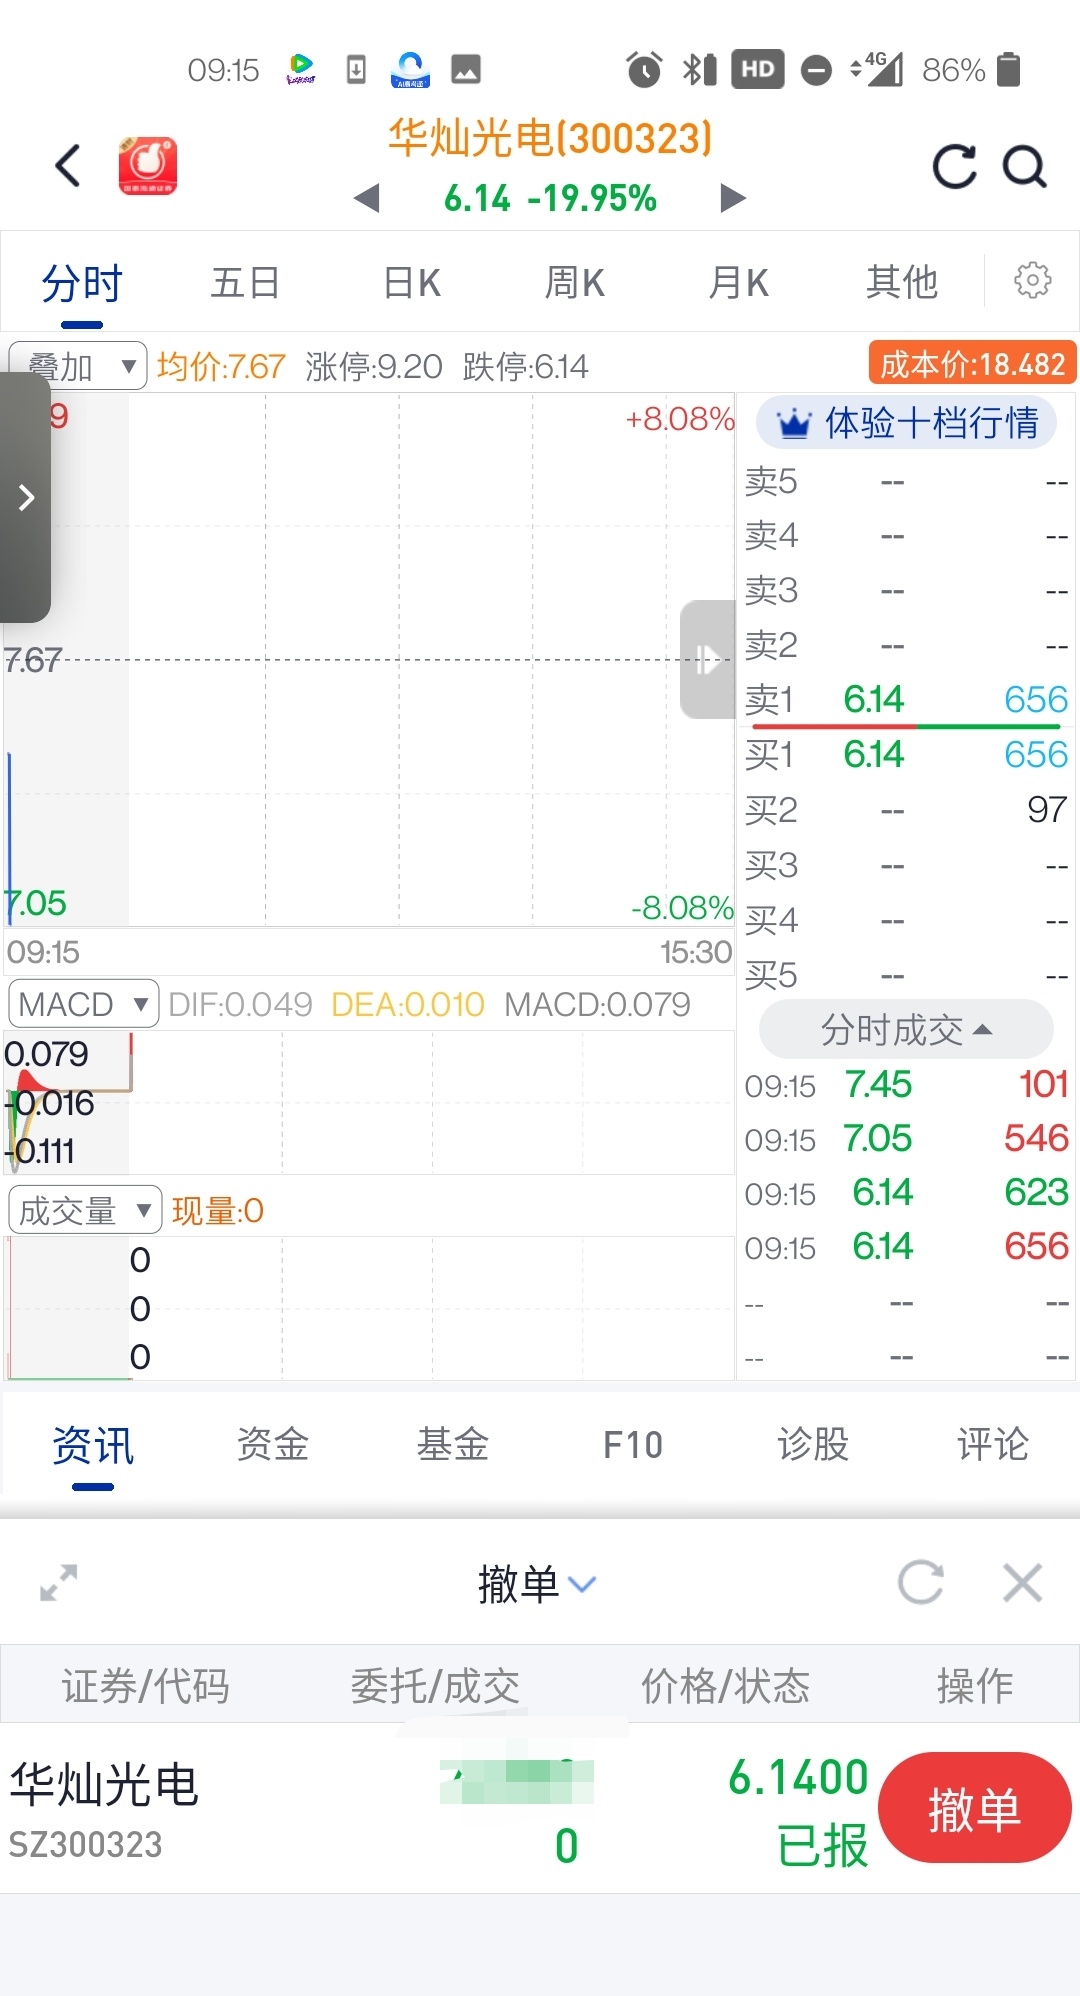
Task: Tap the 成本价:18.482 badge
Action: pyautogui.click(x=972, y=364)
